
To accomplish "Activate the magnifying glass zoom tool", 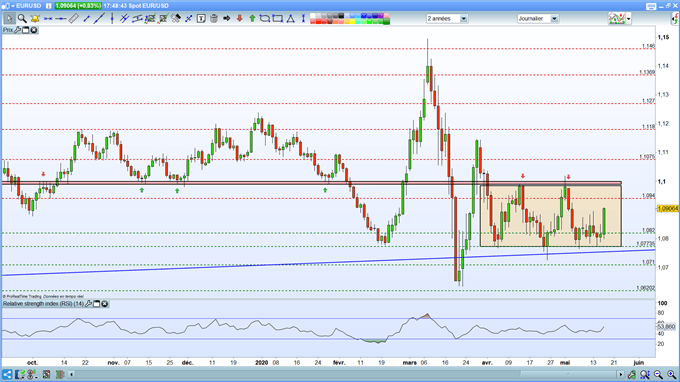I will coord(22,18).
